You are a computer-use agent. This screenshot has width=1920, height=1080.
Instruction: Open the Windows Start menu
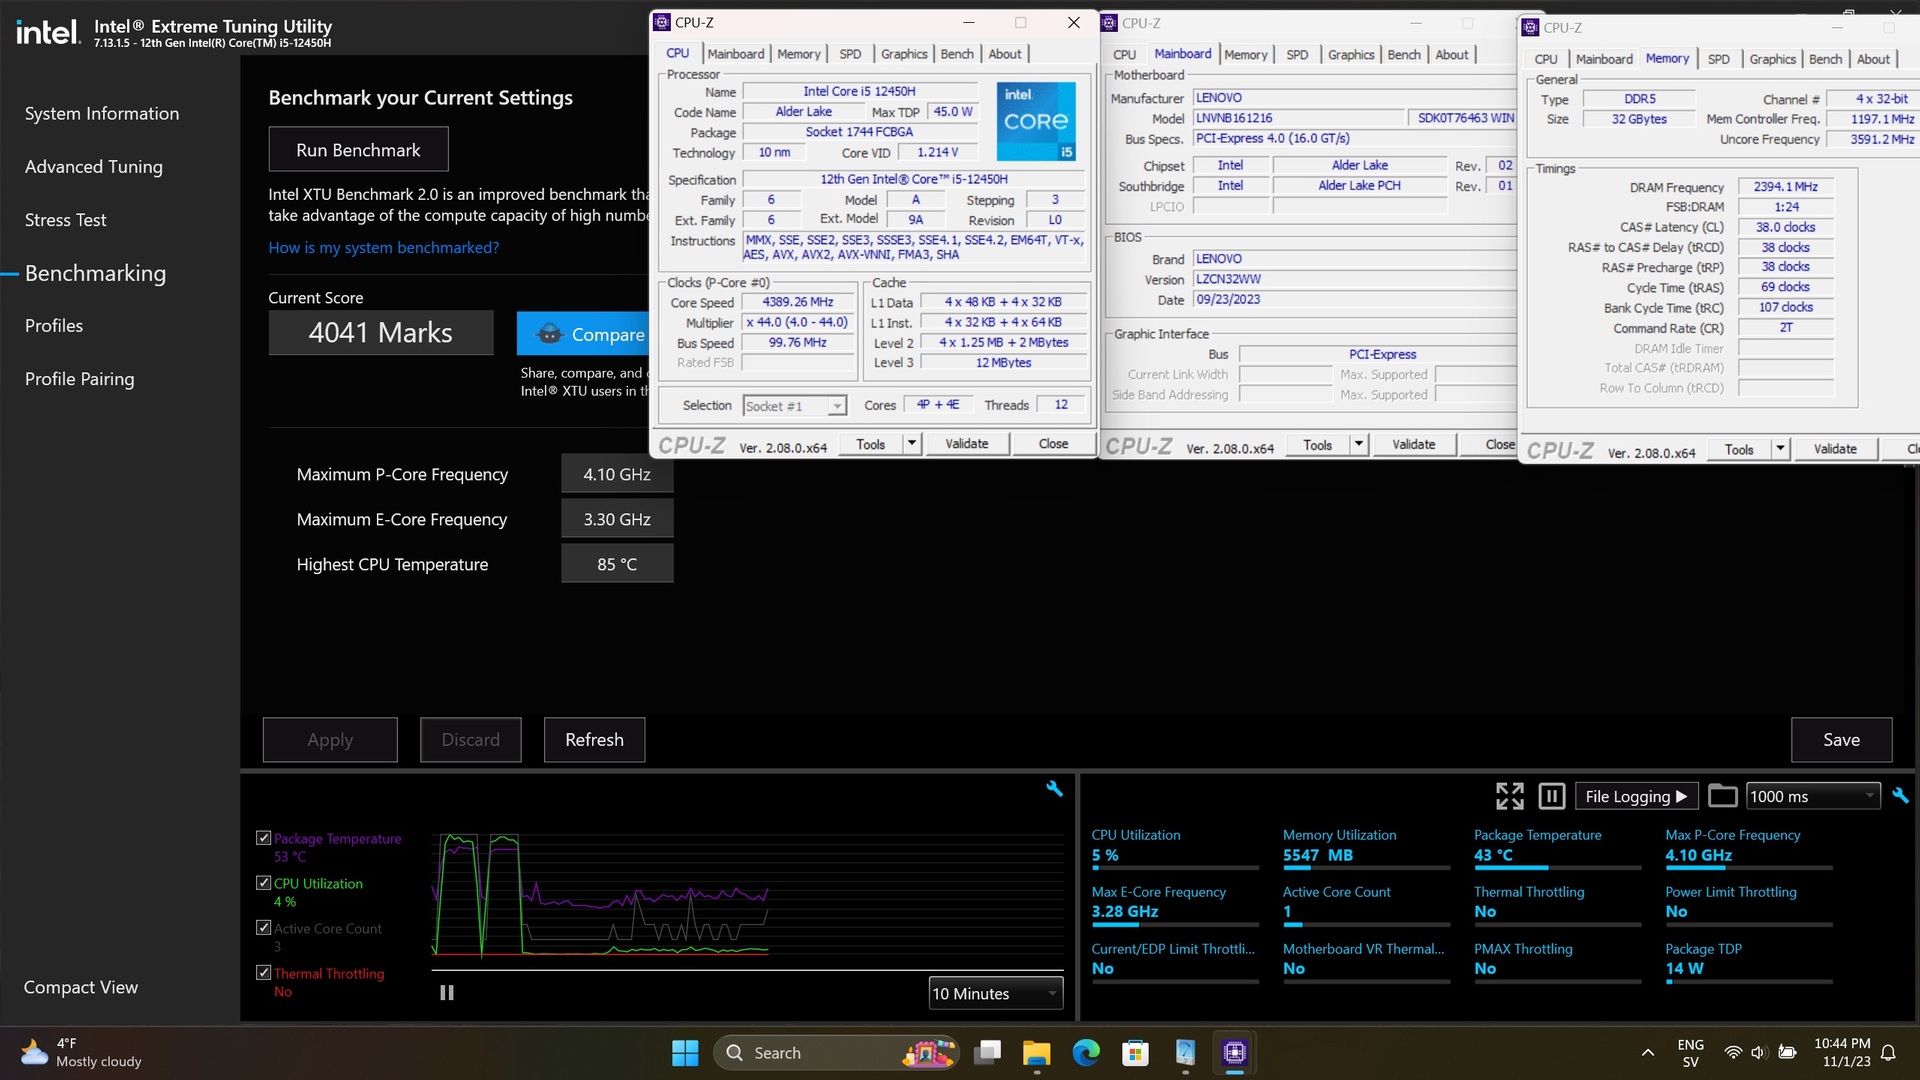click(685, 1053)
